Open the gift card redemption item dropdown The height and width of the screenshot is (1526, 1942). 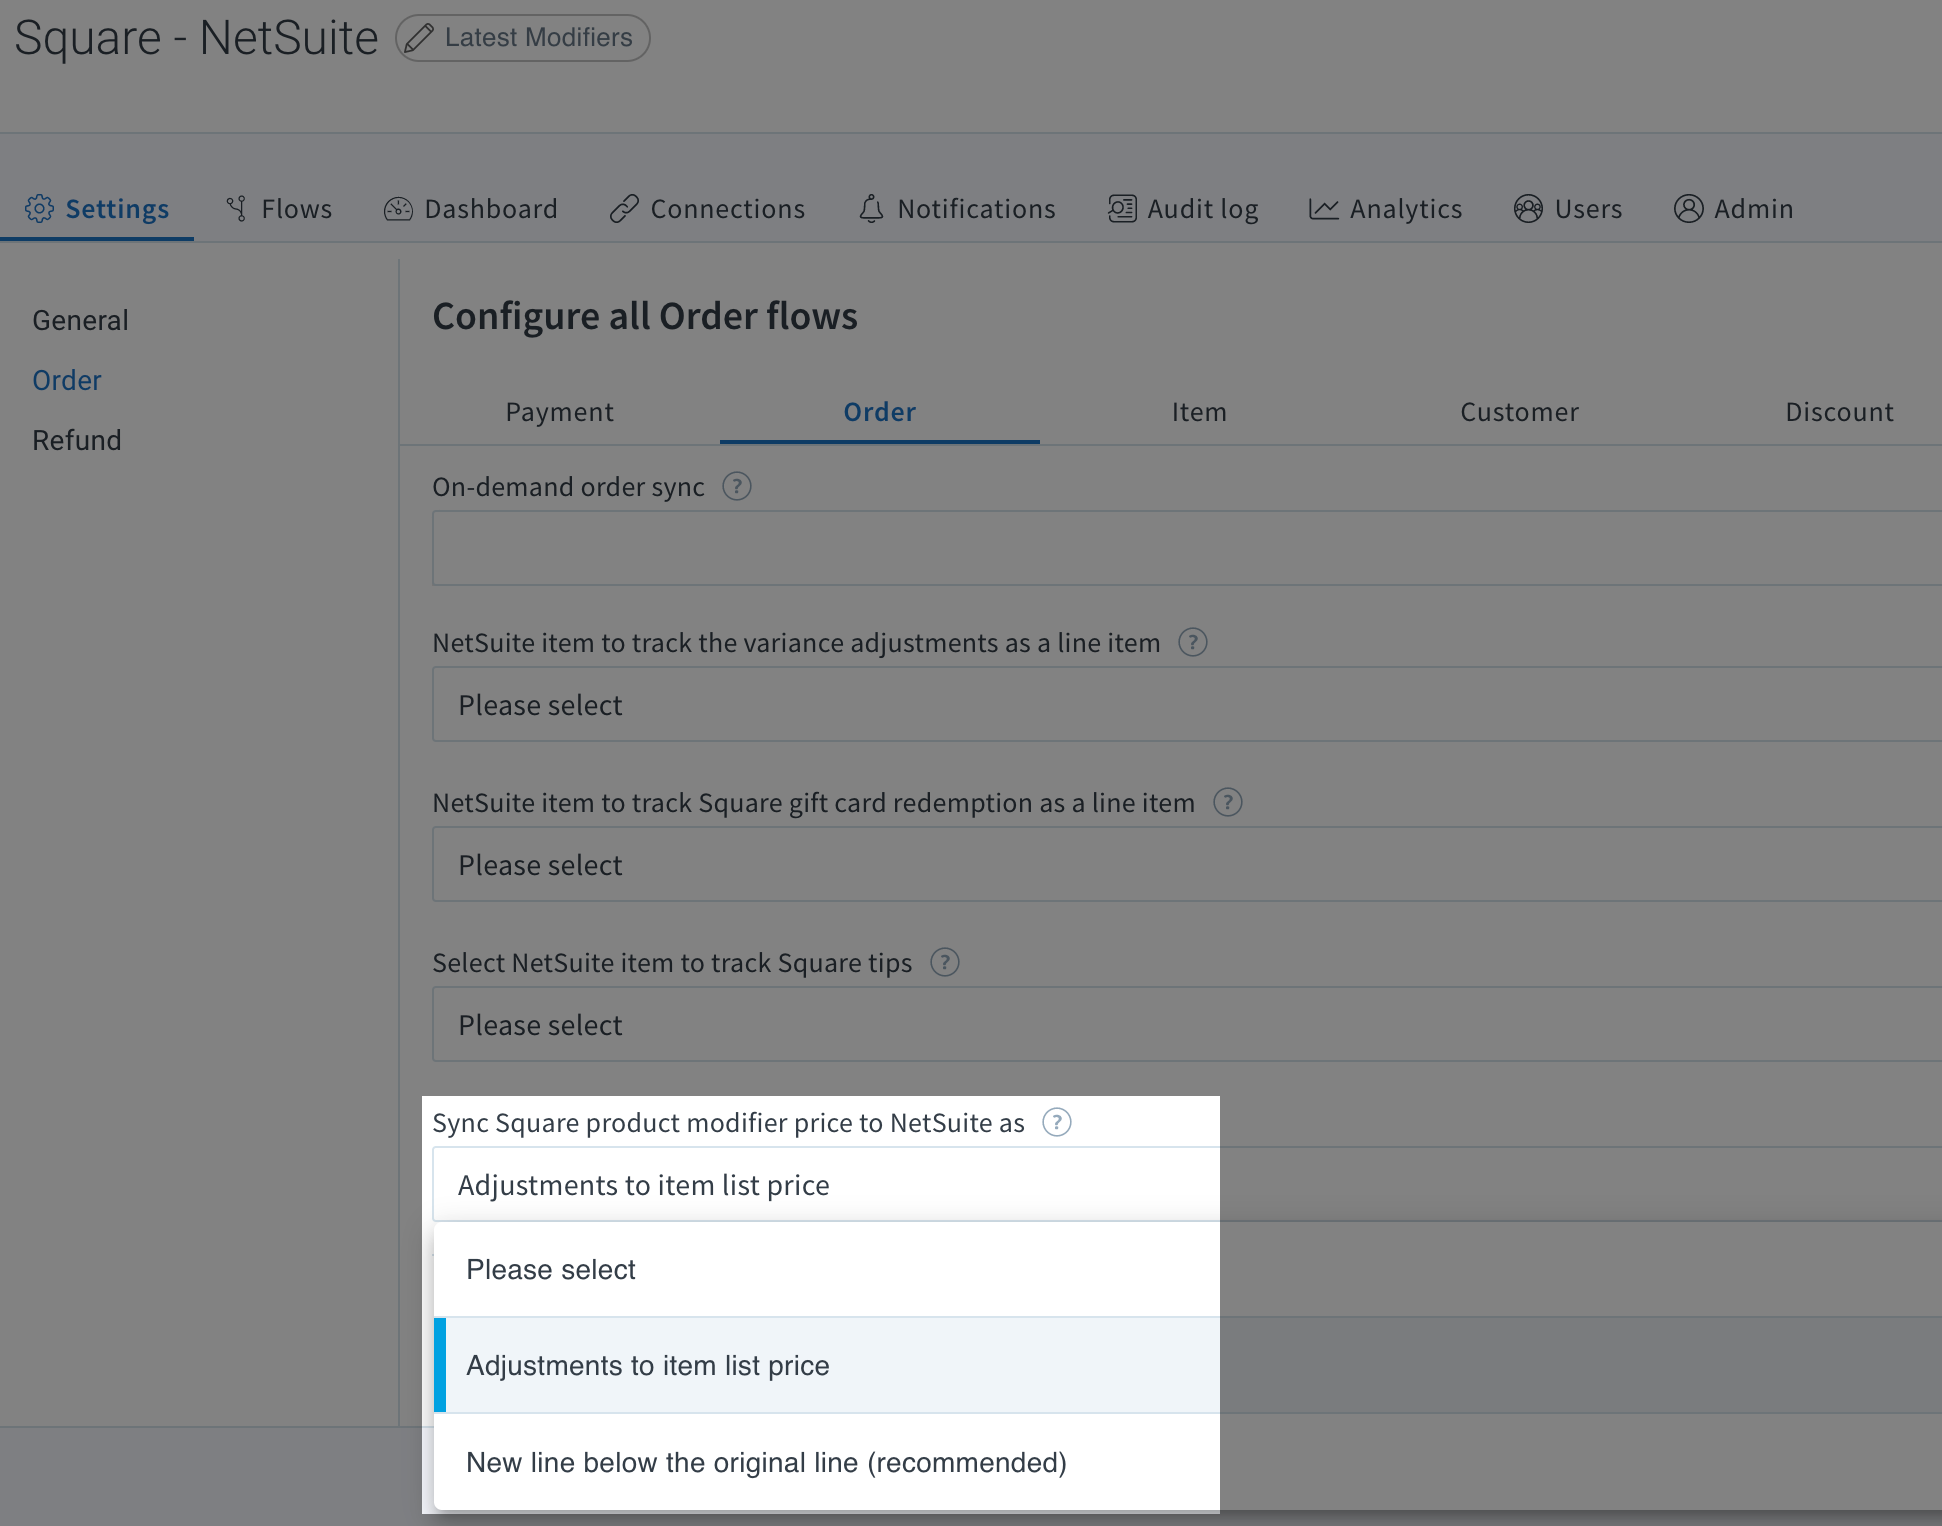pyautogui.click(x=1187, y=864)
